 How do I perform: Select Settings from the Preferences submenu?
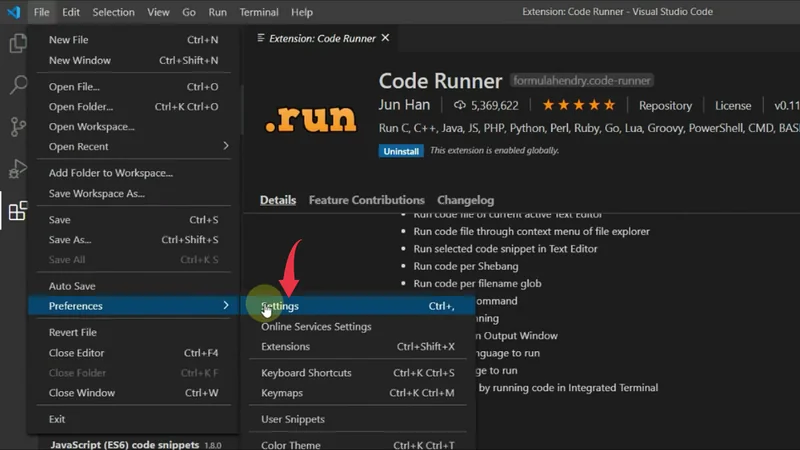pos(280,306)
